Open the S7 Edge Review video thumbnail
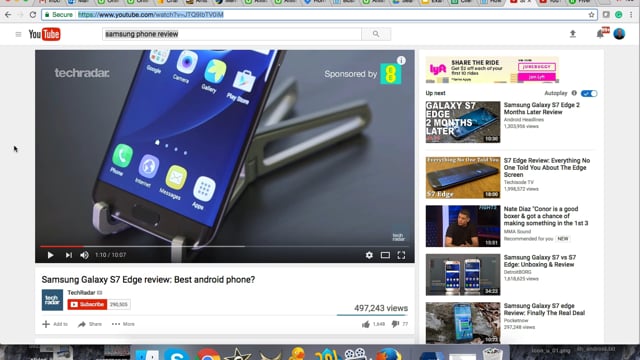The height and width of the screenshot is (360, 640). click(x=463, y=178)
